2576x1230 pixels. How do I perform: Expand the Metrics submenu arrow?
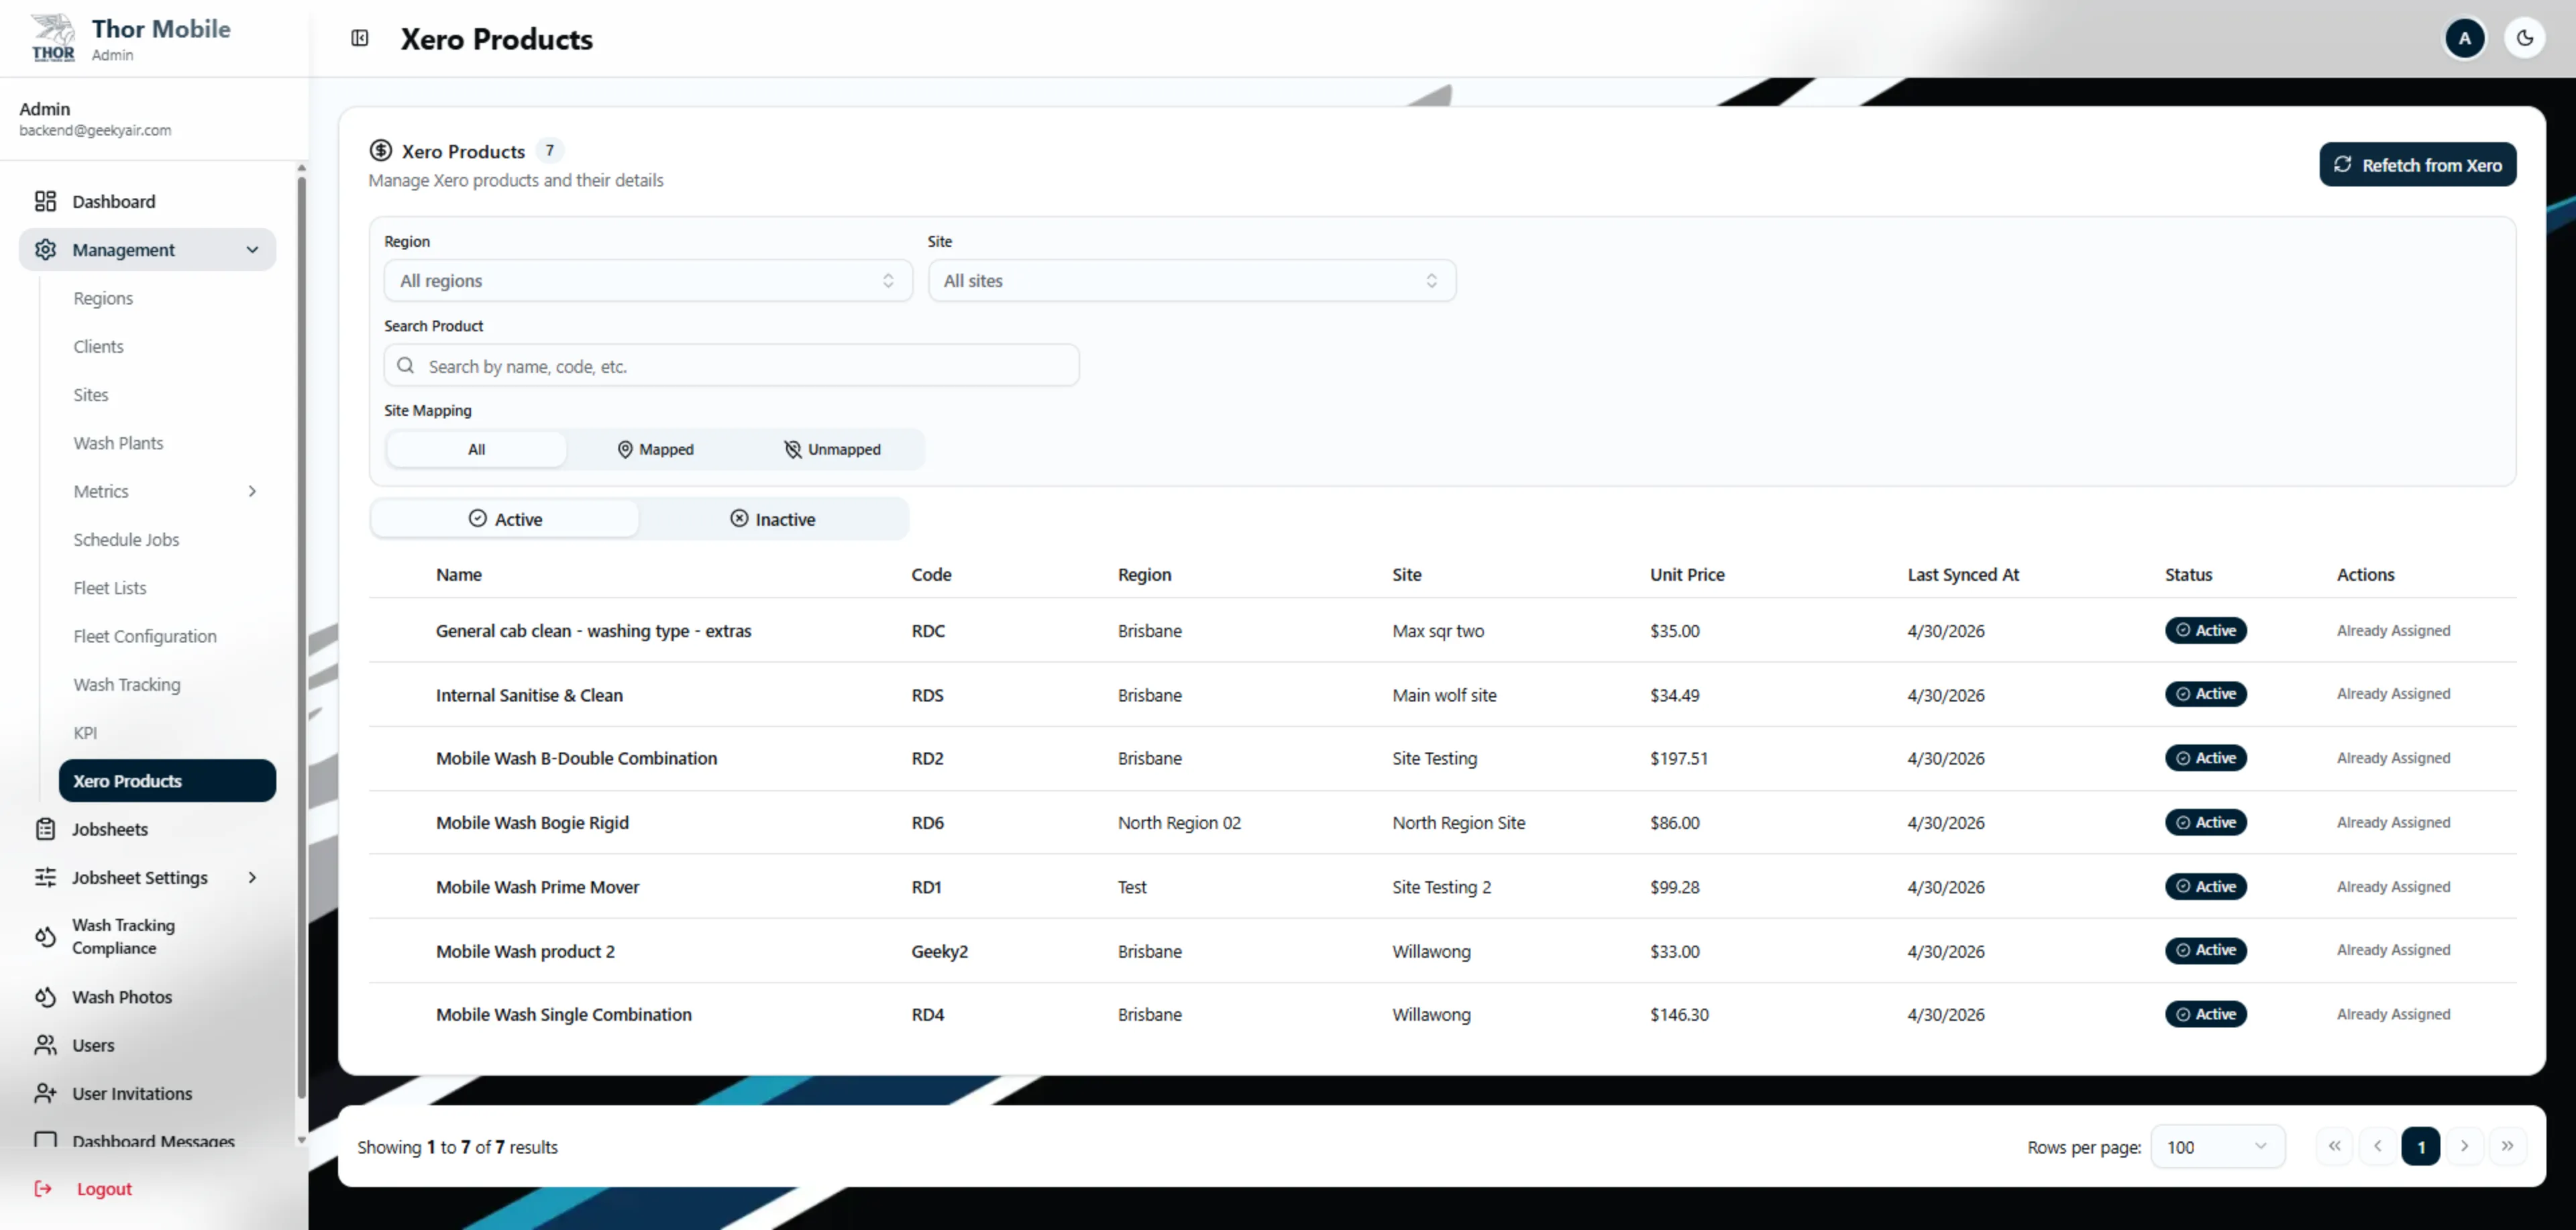252,491
